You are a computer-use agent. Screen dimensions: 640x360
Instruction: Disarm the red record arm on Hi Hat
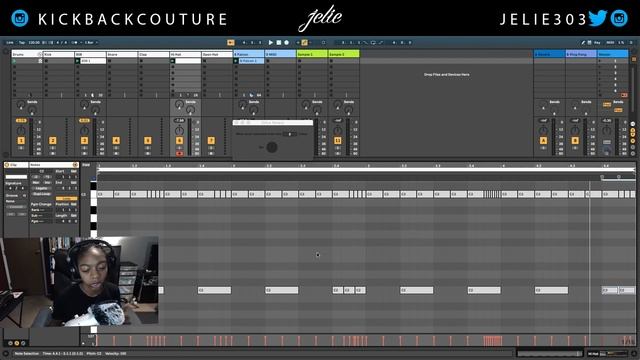[x=179, y=153]
